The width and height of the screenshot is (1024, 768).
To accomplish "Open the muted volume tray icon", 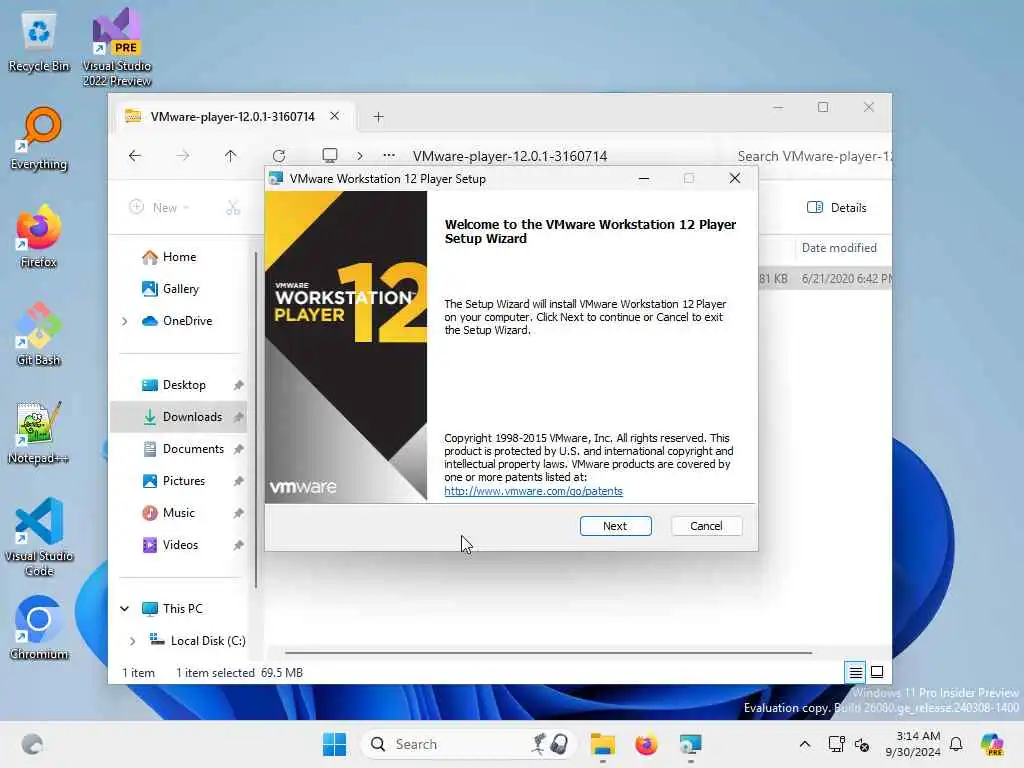I will point(862,744).
